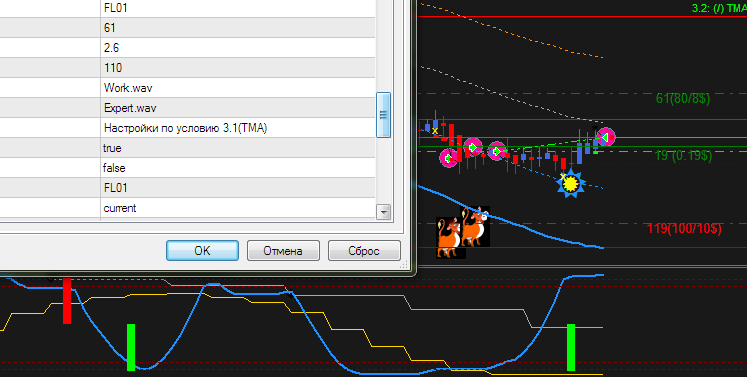The width and height of the screenshot is (747, 377).
Task: Select the "FL01" cell just above "61"
Action: click(238, 9)
